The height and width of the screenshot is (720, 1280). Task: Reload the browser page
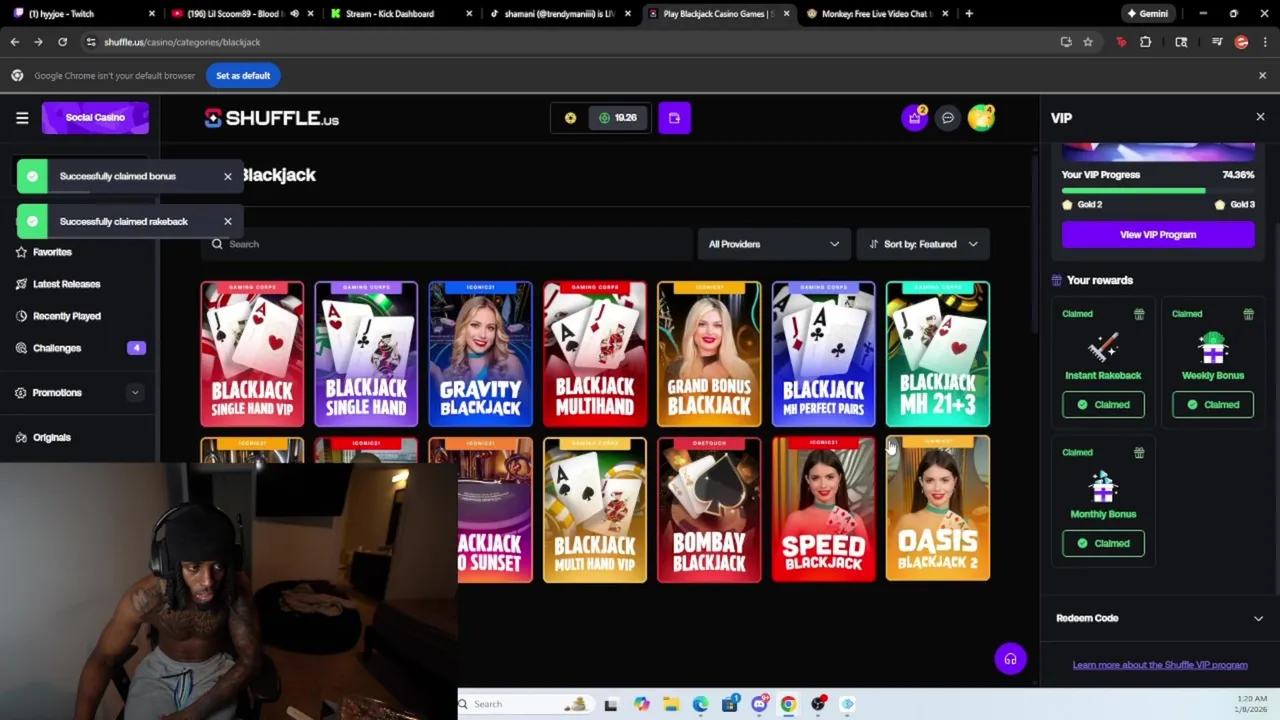click(62, 42)
